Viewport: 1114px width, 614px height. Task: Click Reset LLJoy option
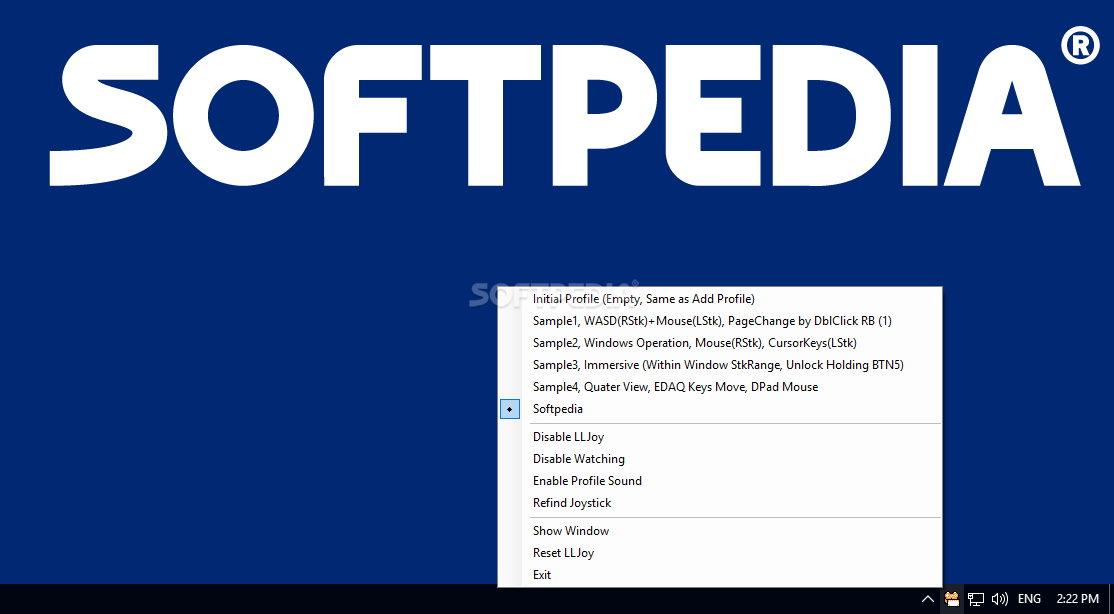[x=720, y=553]
